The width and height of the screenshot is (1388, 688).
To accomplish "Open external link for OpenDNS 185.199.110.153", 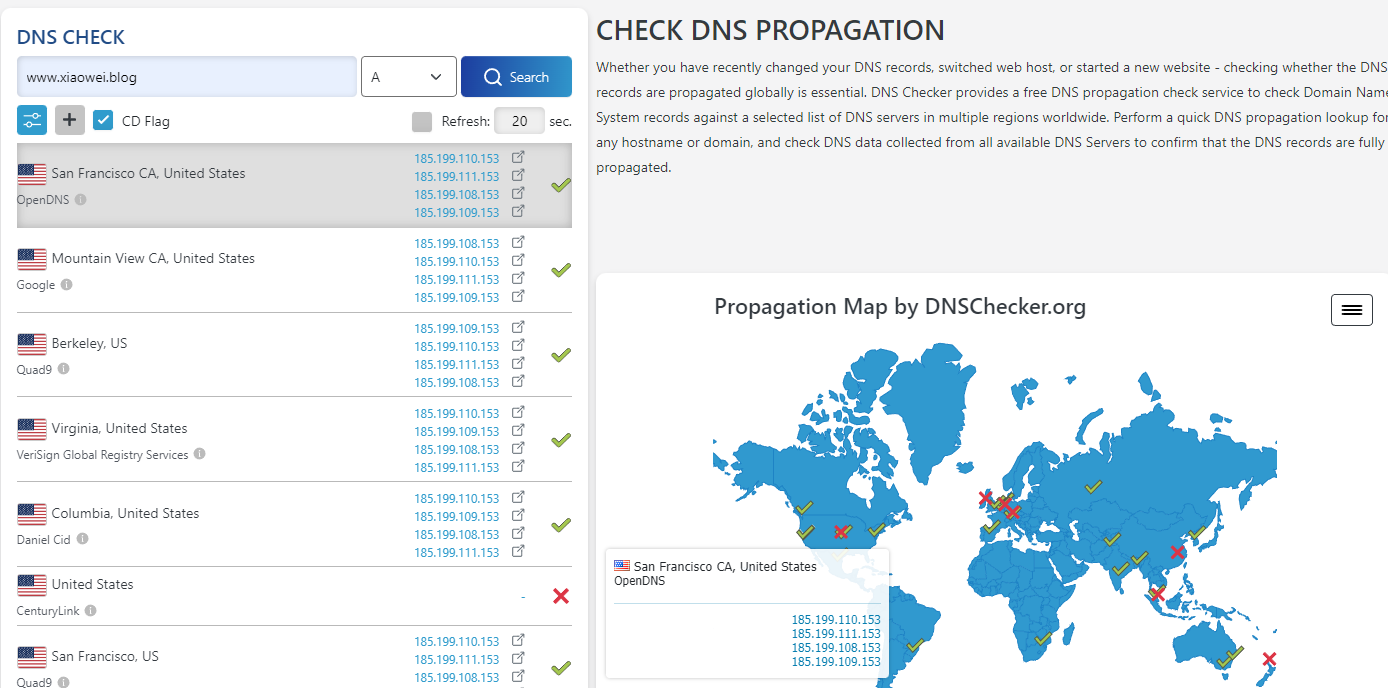I will pos(518,158).
